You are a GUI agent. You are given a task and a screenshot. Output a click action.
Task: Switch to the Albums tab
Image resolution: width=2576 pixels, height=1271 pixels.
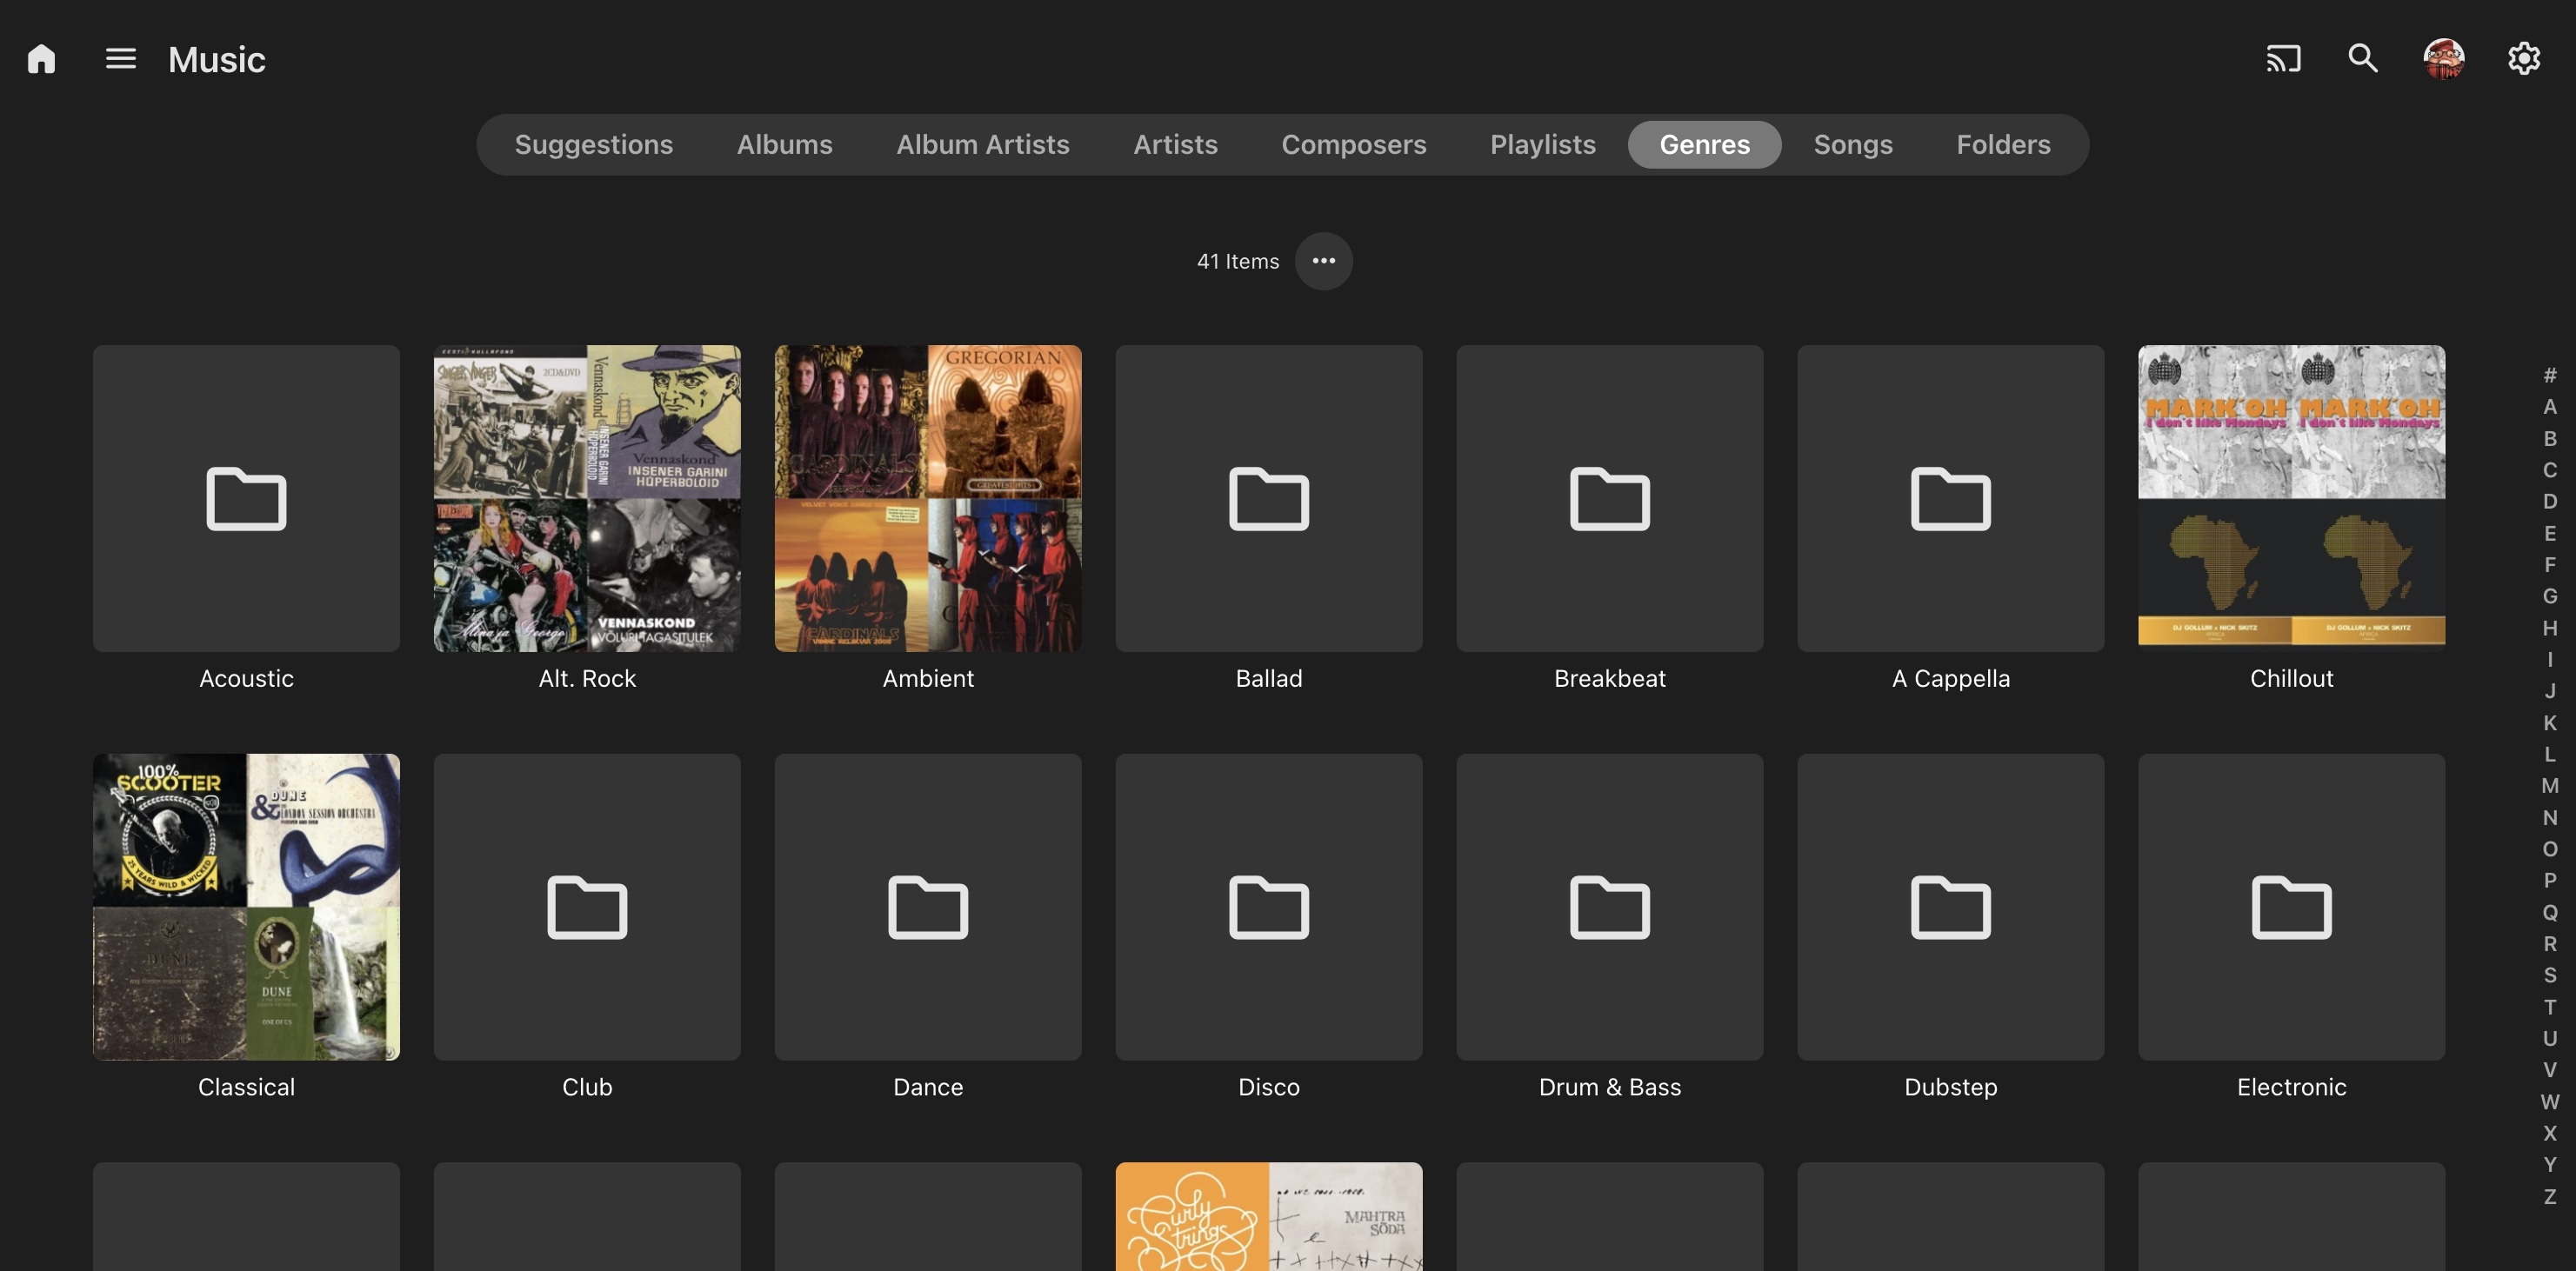pyautogui.click(x=784, y=145)
